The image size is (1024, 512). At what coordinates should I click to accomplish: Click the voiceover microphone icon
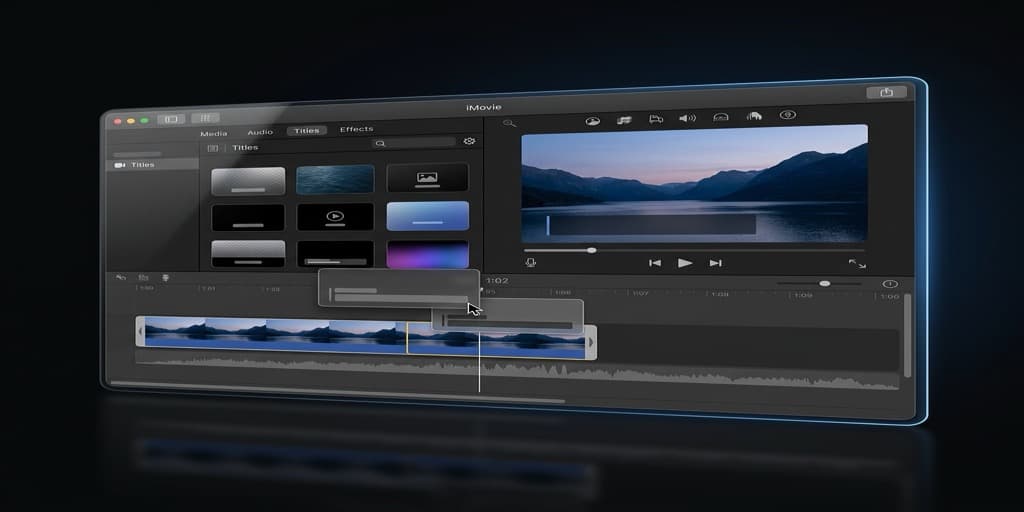click(x=531, y=262)
